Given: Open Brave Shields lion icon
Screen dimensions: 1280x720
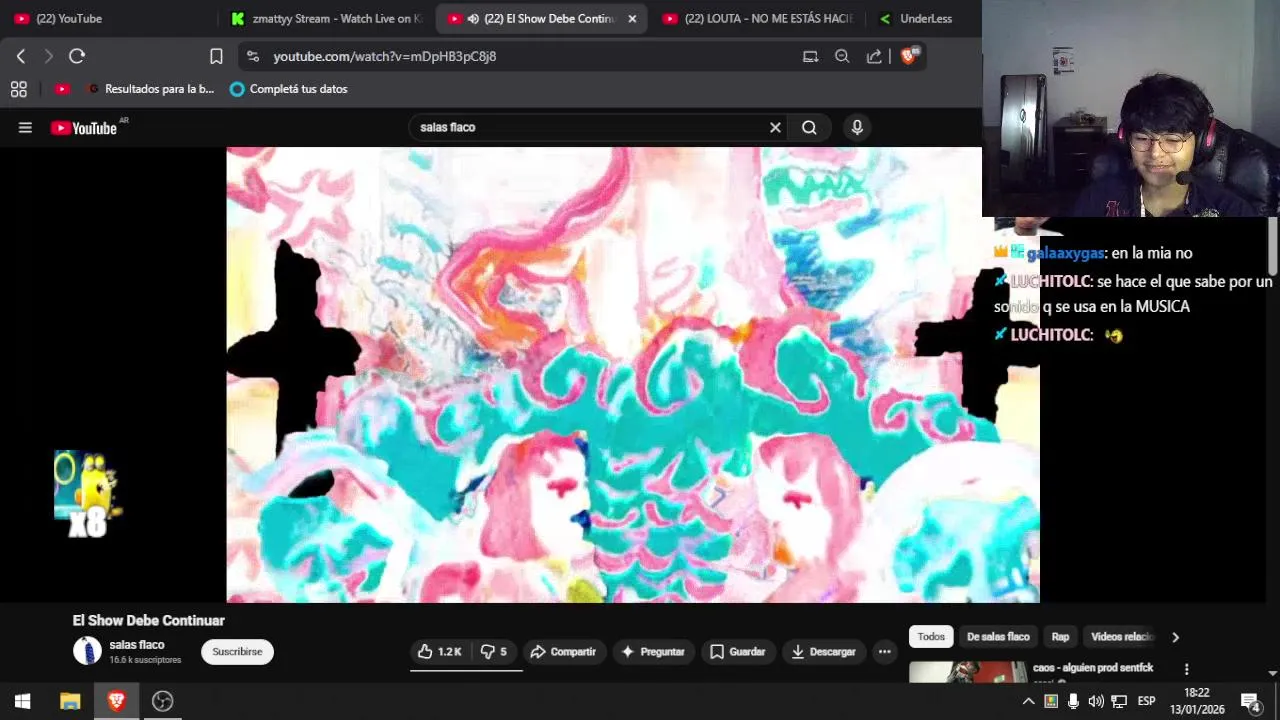Looking at the screenshot, I should pos(909,56).
